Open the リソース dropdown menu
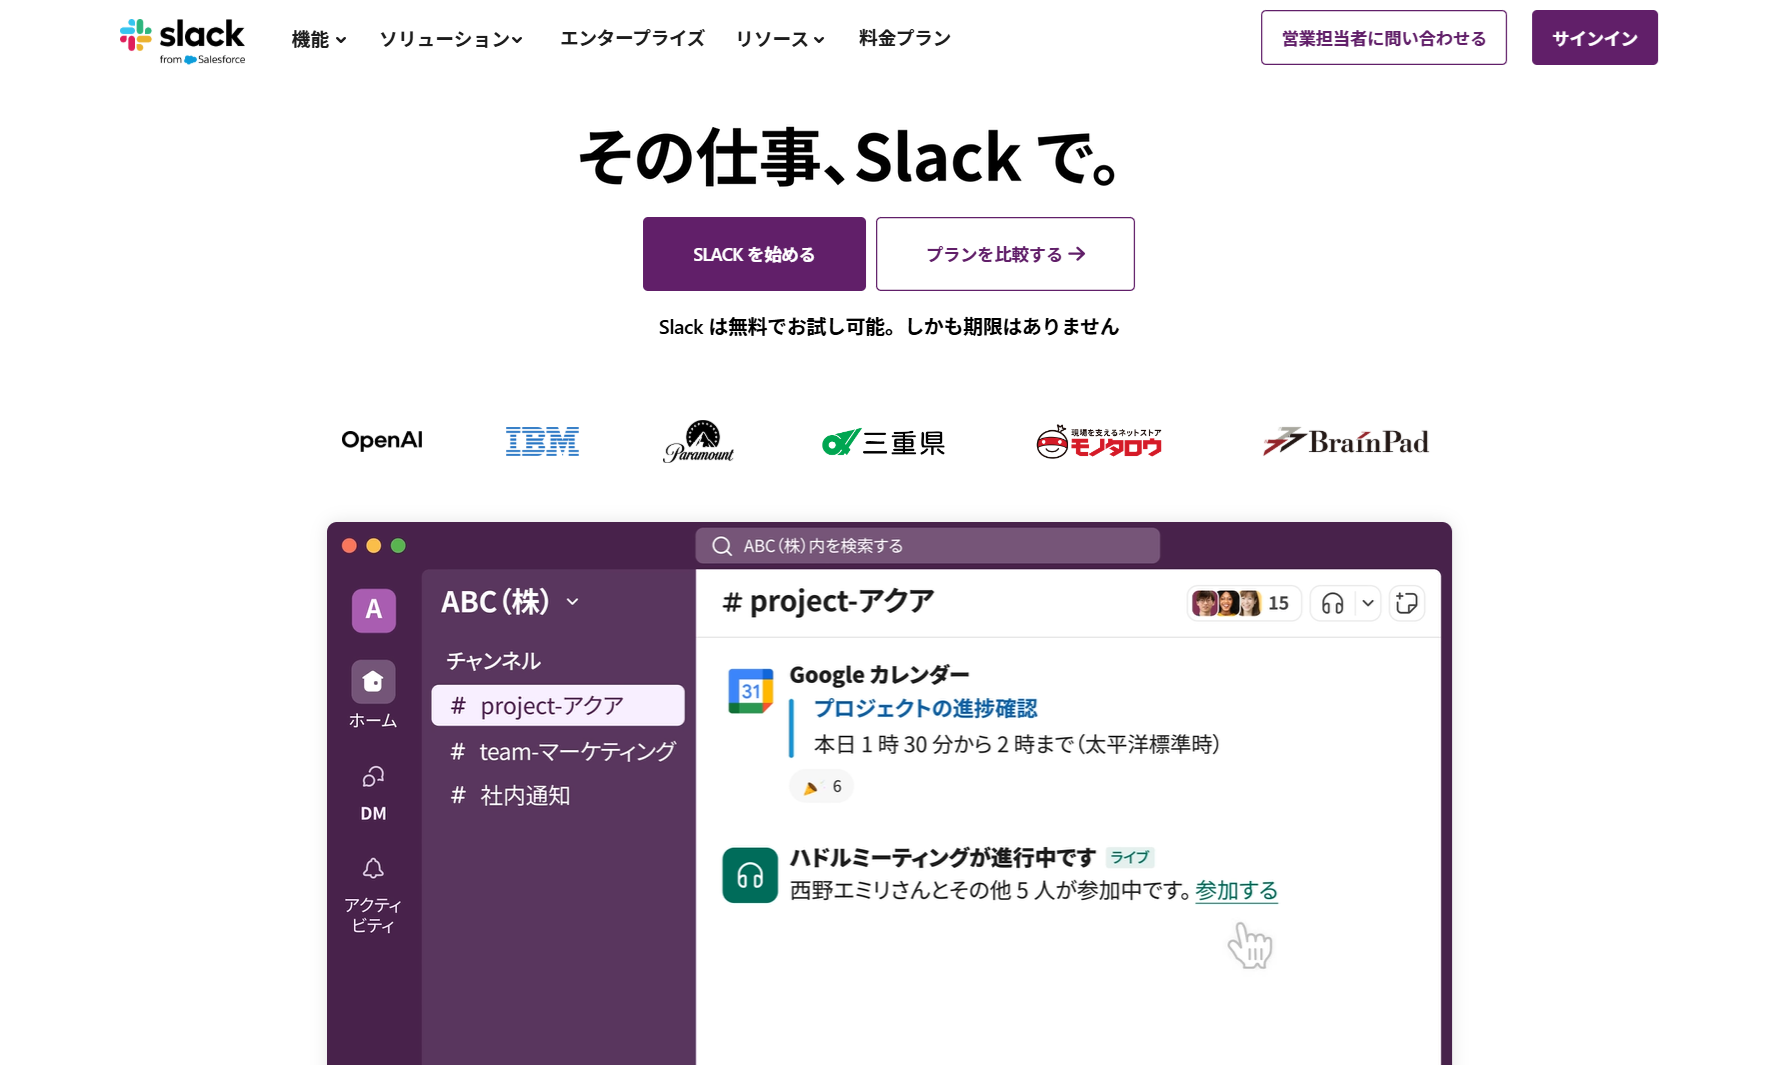The height and width of the screenshot is (1065, 1770). pyautogui.click(x=780, y=39)
